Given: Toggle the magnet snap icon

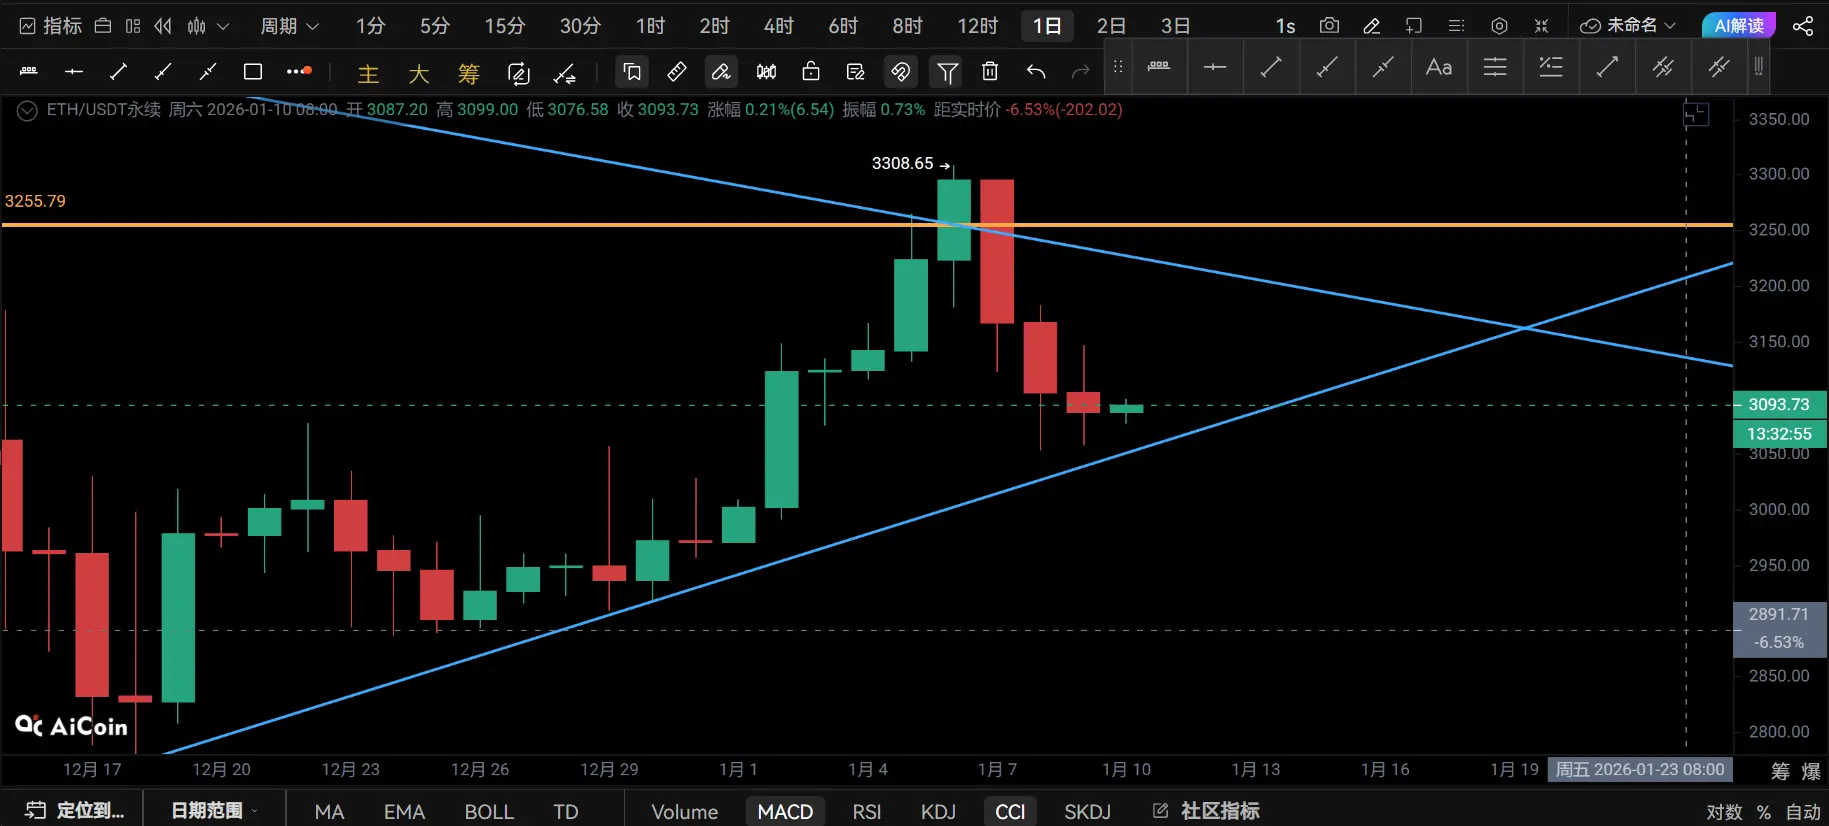Looking at the screenshot, I should tap(901, 71).
